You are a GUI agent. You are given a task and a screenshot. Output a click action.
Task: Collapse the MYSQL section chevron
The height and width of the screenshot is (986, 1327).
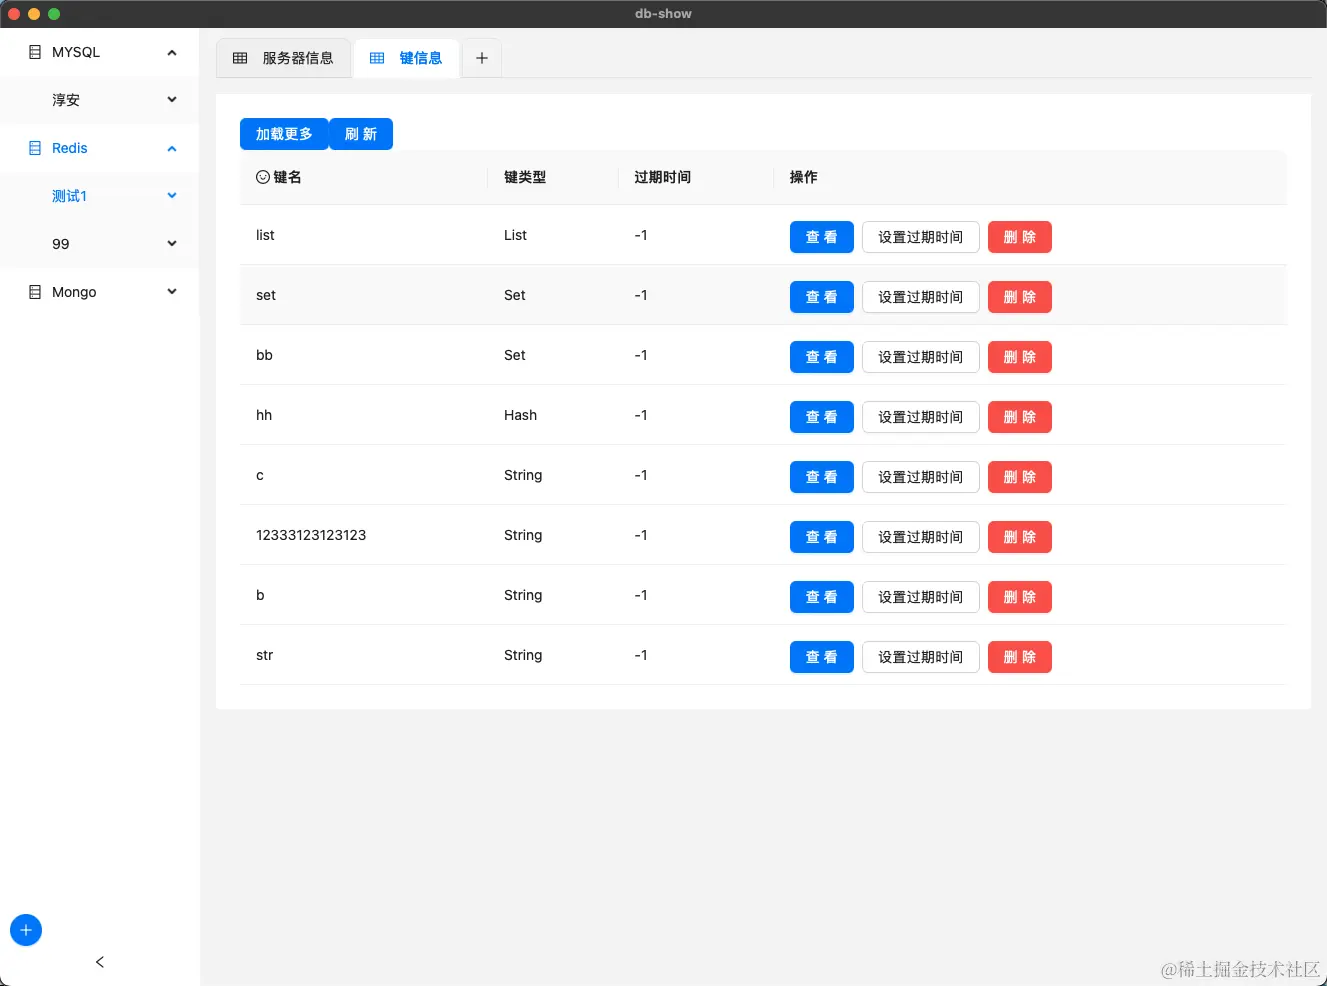(172, 52)
